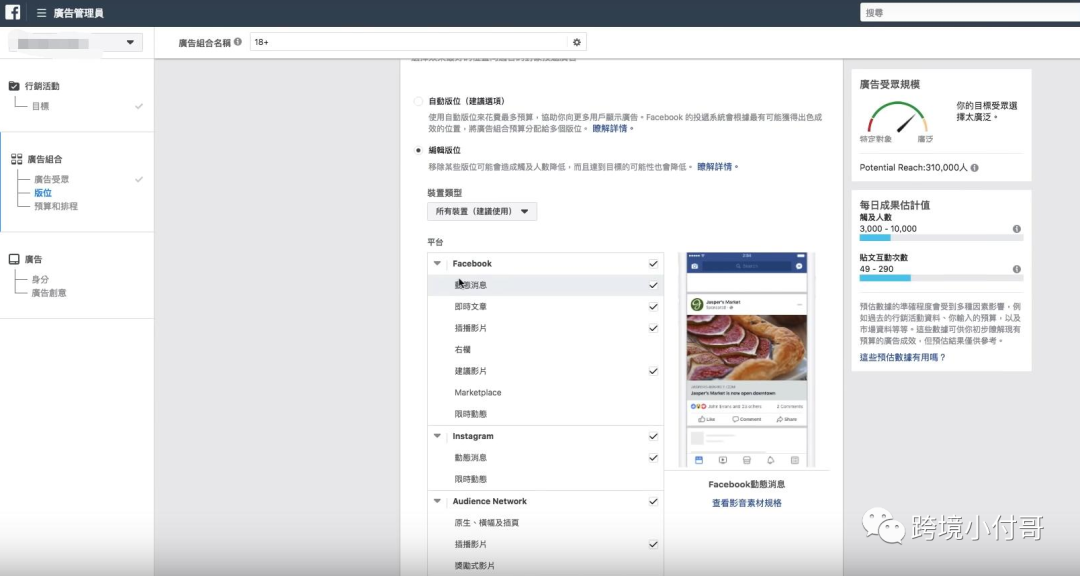Click the Facebook logo in top bar
The image size is (1080, 576).
point(11,13)
